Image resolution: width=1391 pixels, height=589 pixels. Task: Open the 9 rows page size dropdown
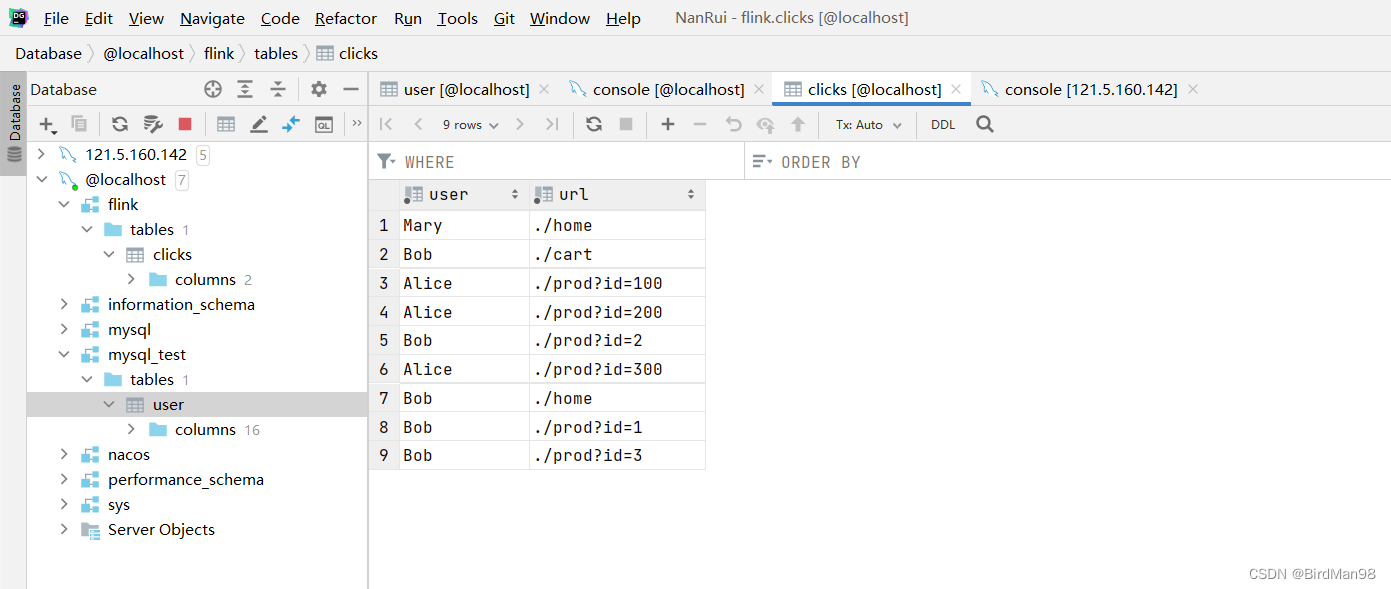coord(470,125)
